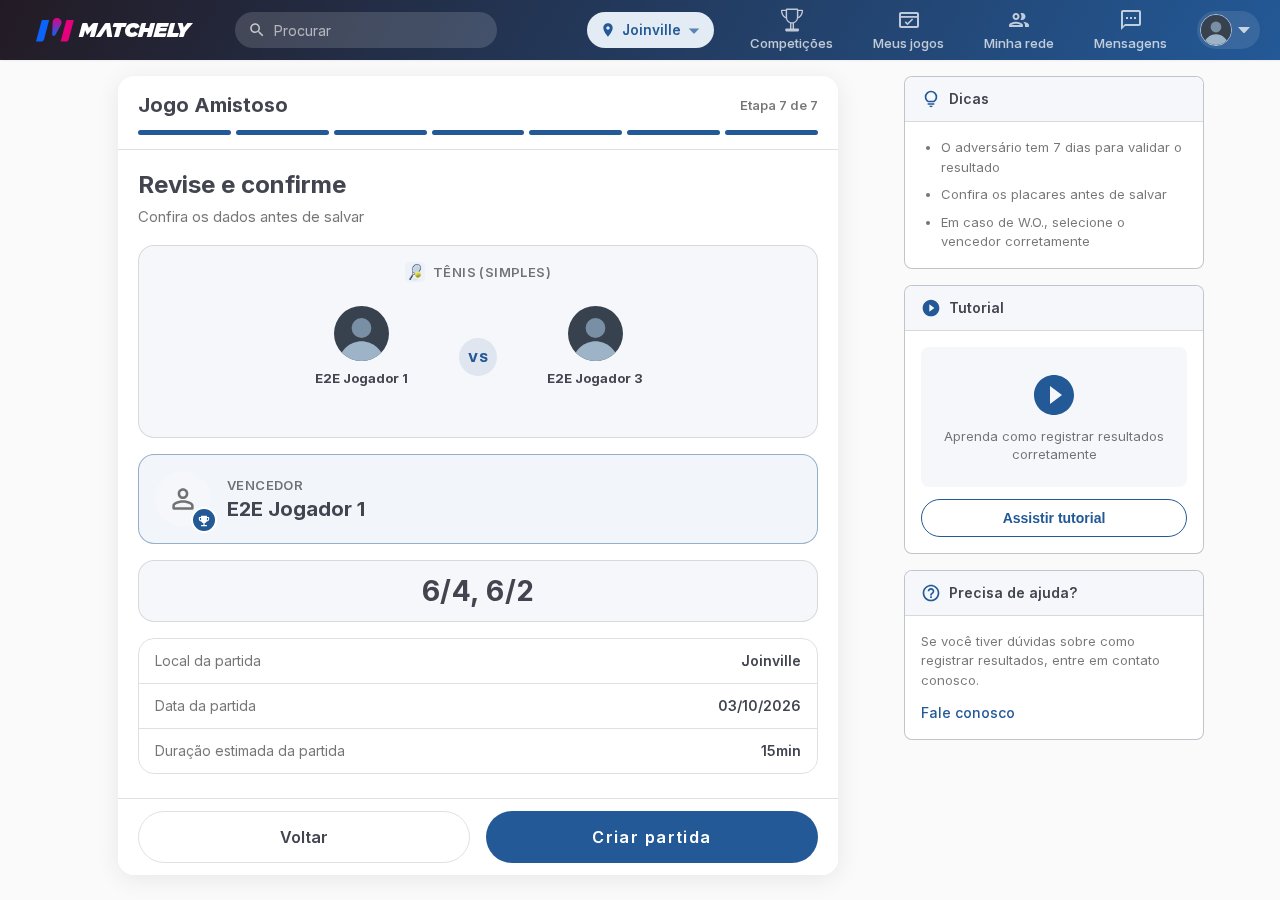This screenshot has width=1280, height=900.
Task: Click the last step progress bar segment
Action: (x=771, y=132)
